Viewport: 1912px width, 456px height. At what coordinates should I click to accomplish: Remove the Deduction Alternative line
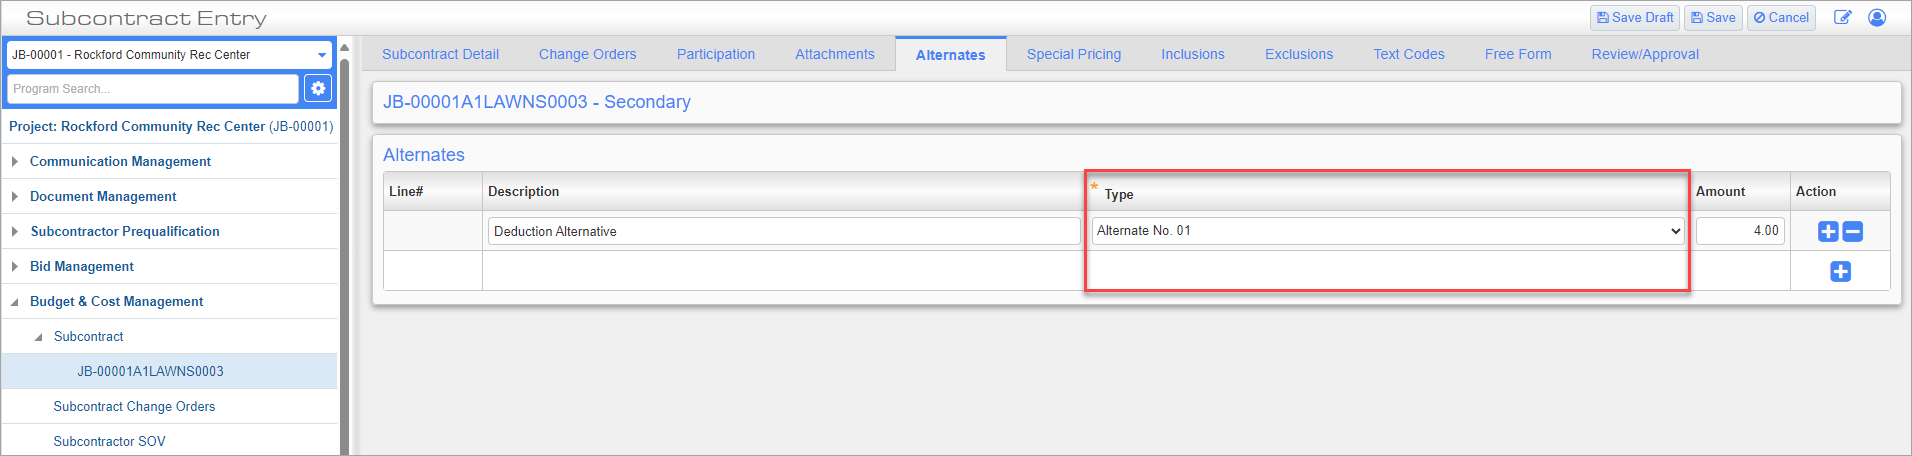1853,231
